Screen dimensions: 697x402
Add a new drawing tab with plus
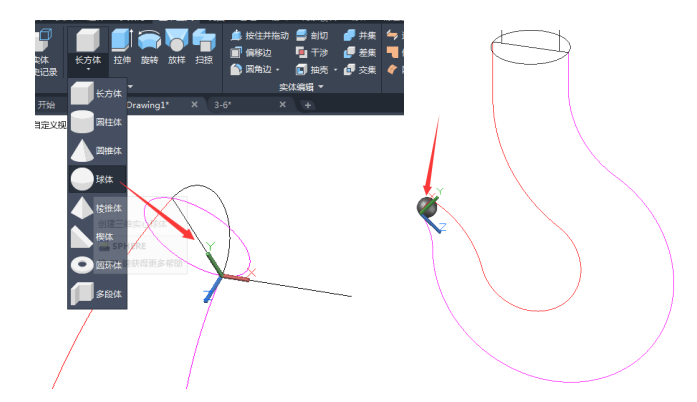(x=308, y=105)
